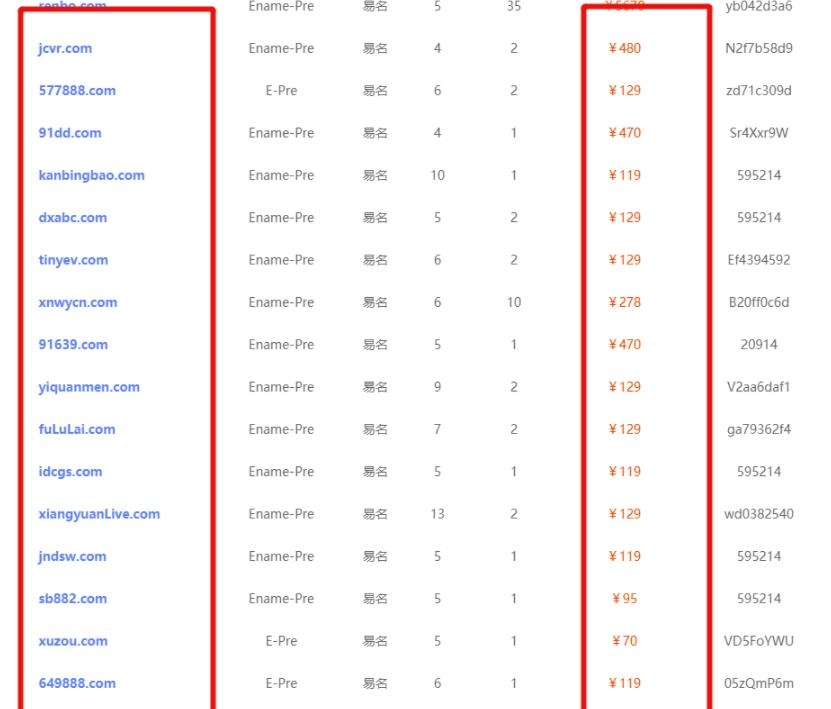Open the 91dd.com domain link
The height and width of the screenshot is (709, 831).
70,133
